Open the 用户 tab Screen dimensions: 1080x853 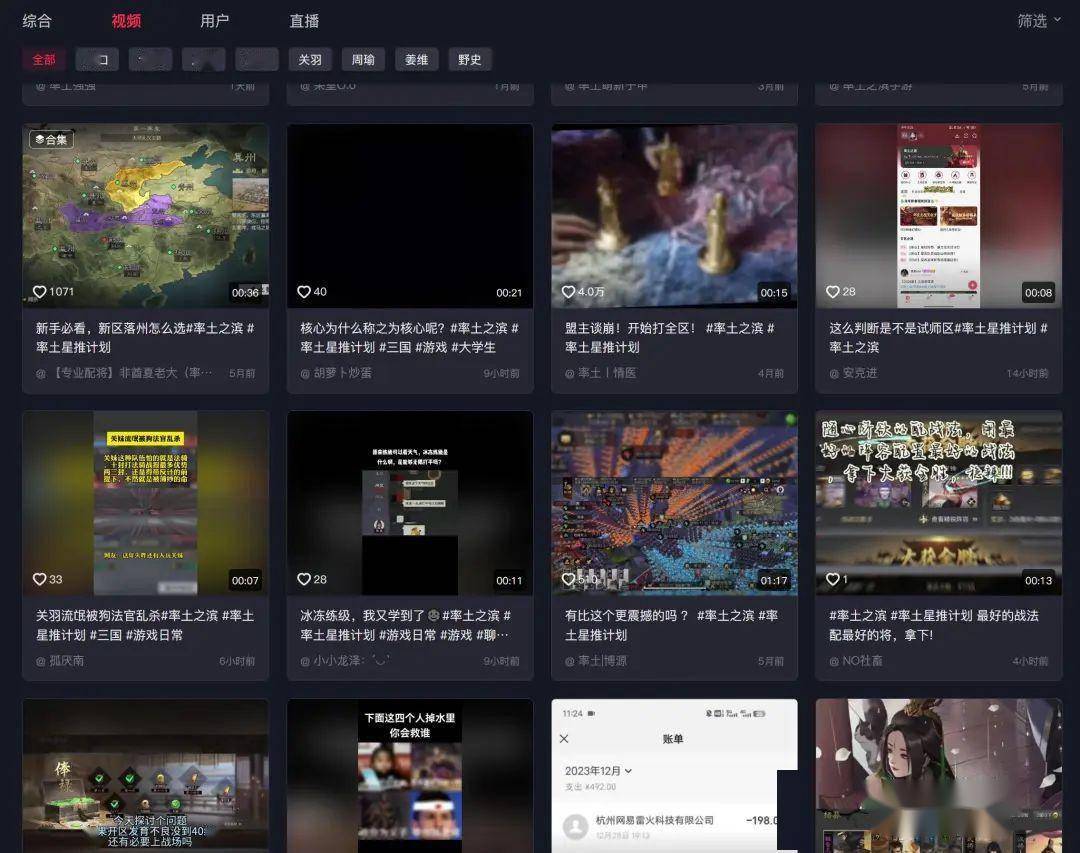[214, 21]
